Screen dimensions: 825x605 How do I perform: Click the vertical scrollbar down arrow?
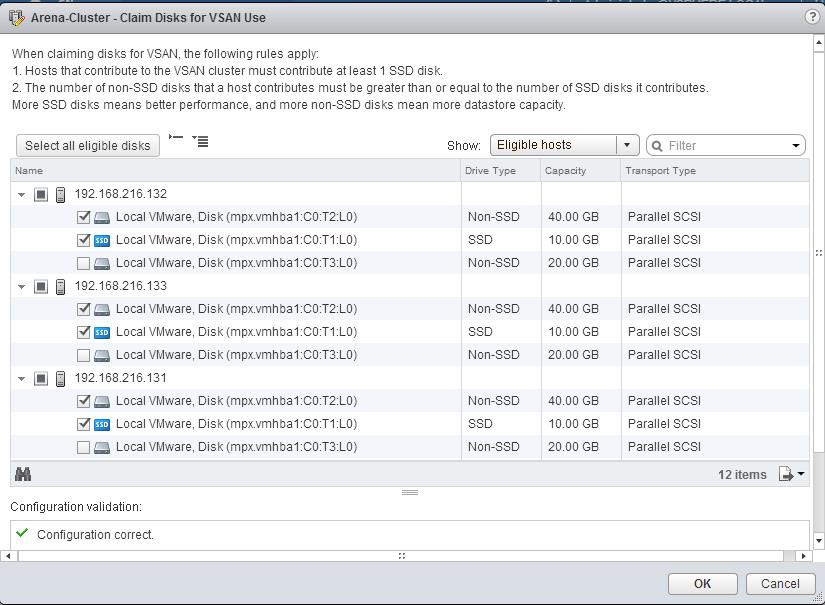(x=819, y=540)
